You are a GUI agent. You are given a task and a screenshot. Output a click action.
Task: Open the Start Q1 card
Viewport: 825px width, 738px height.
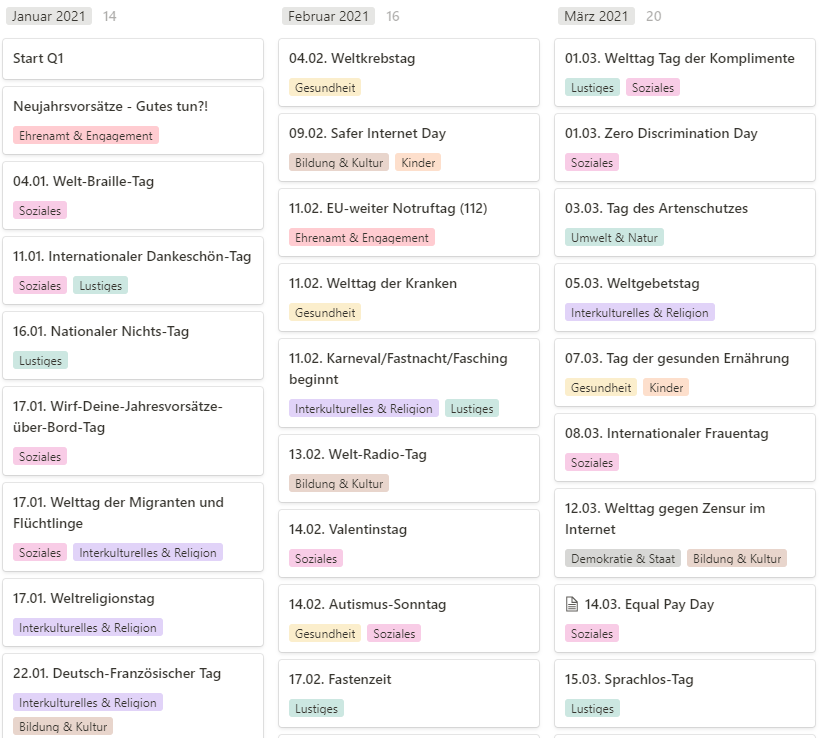coord(133,59)
